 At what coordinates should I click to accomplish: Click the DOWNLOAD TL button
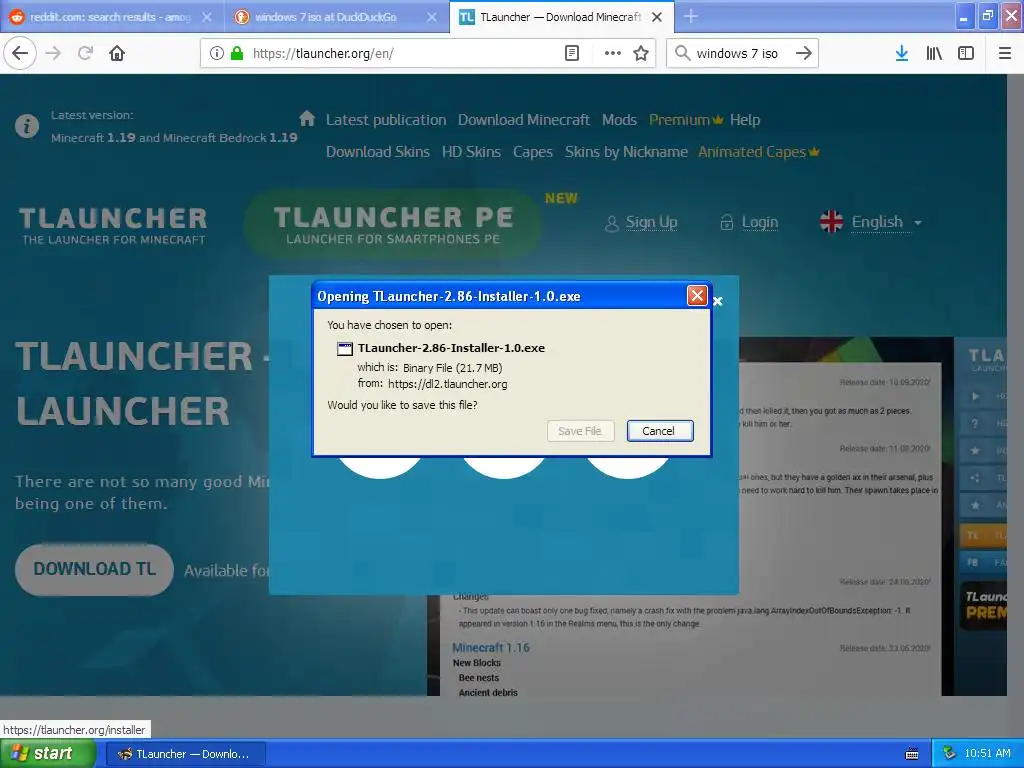95,569
